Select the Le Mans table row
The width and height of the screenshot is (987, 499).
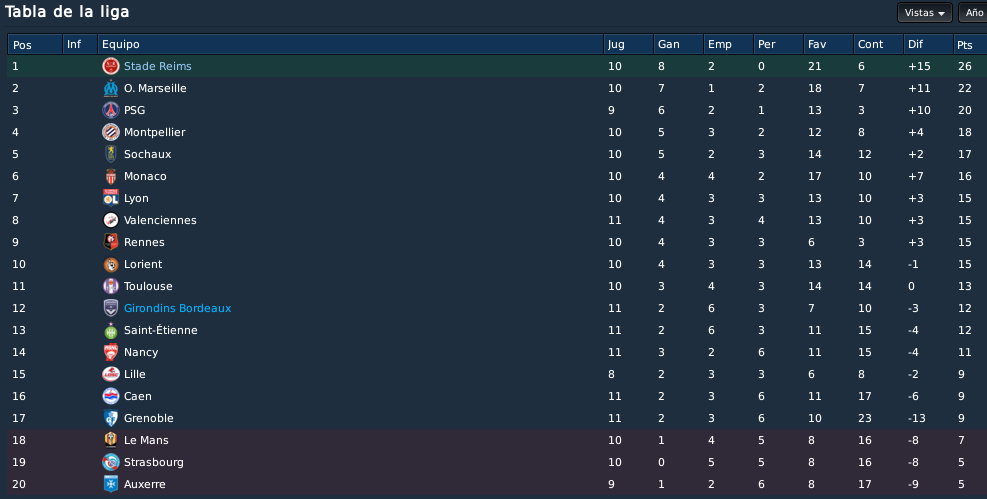[x=497, y=440]
